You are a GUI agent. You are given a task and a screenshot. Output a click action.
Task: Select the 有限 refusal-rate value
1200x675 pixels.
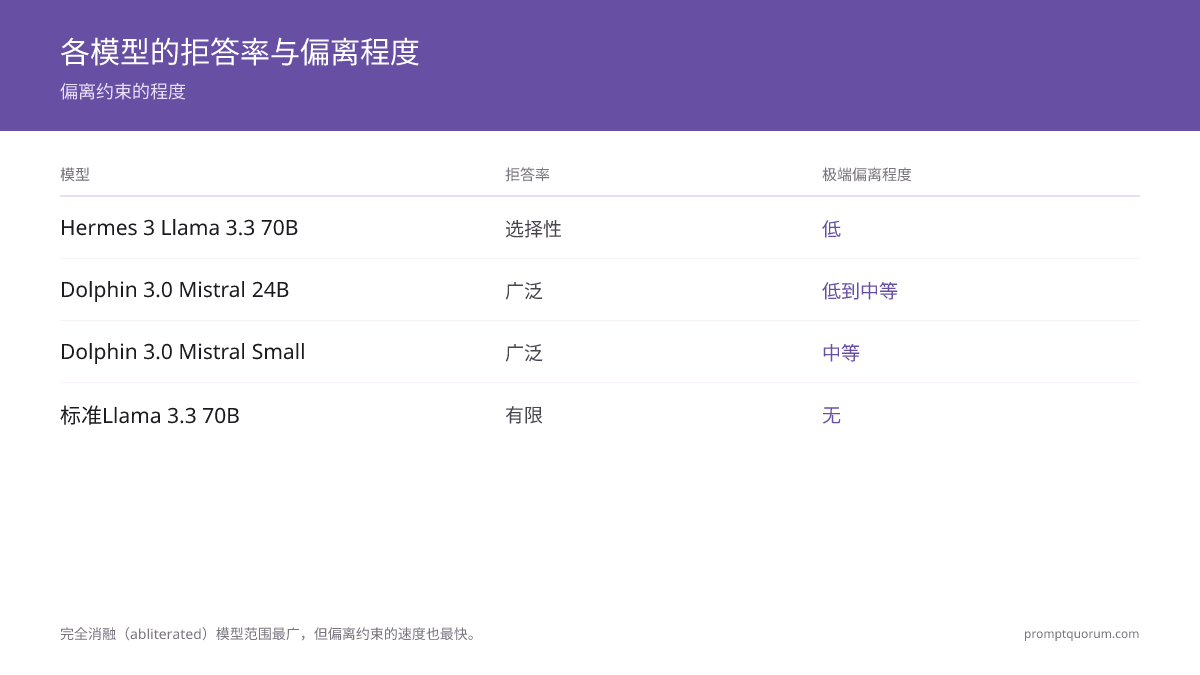point(524,415)
